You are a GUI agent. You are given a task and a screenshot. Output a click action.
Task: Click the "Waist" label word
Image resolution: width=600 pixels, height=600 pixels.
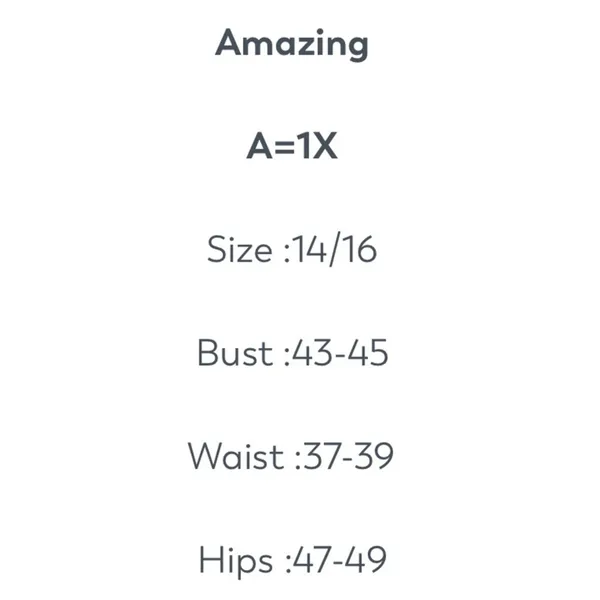coord(236,456)
